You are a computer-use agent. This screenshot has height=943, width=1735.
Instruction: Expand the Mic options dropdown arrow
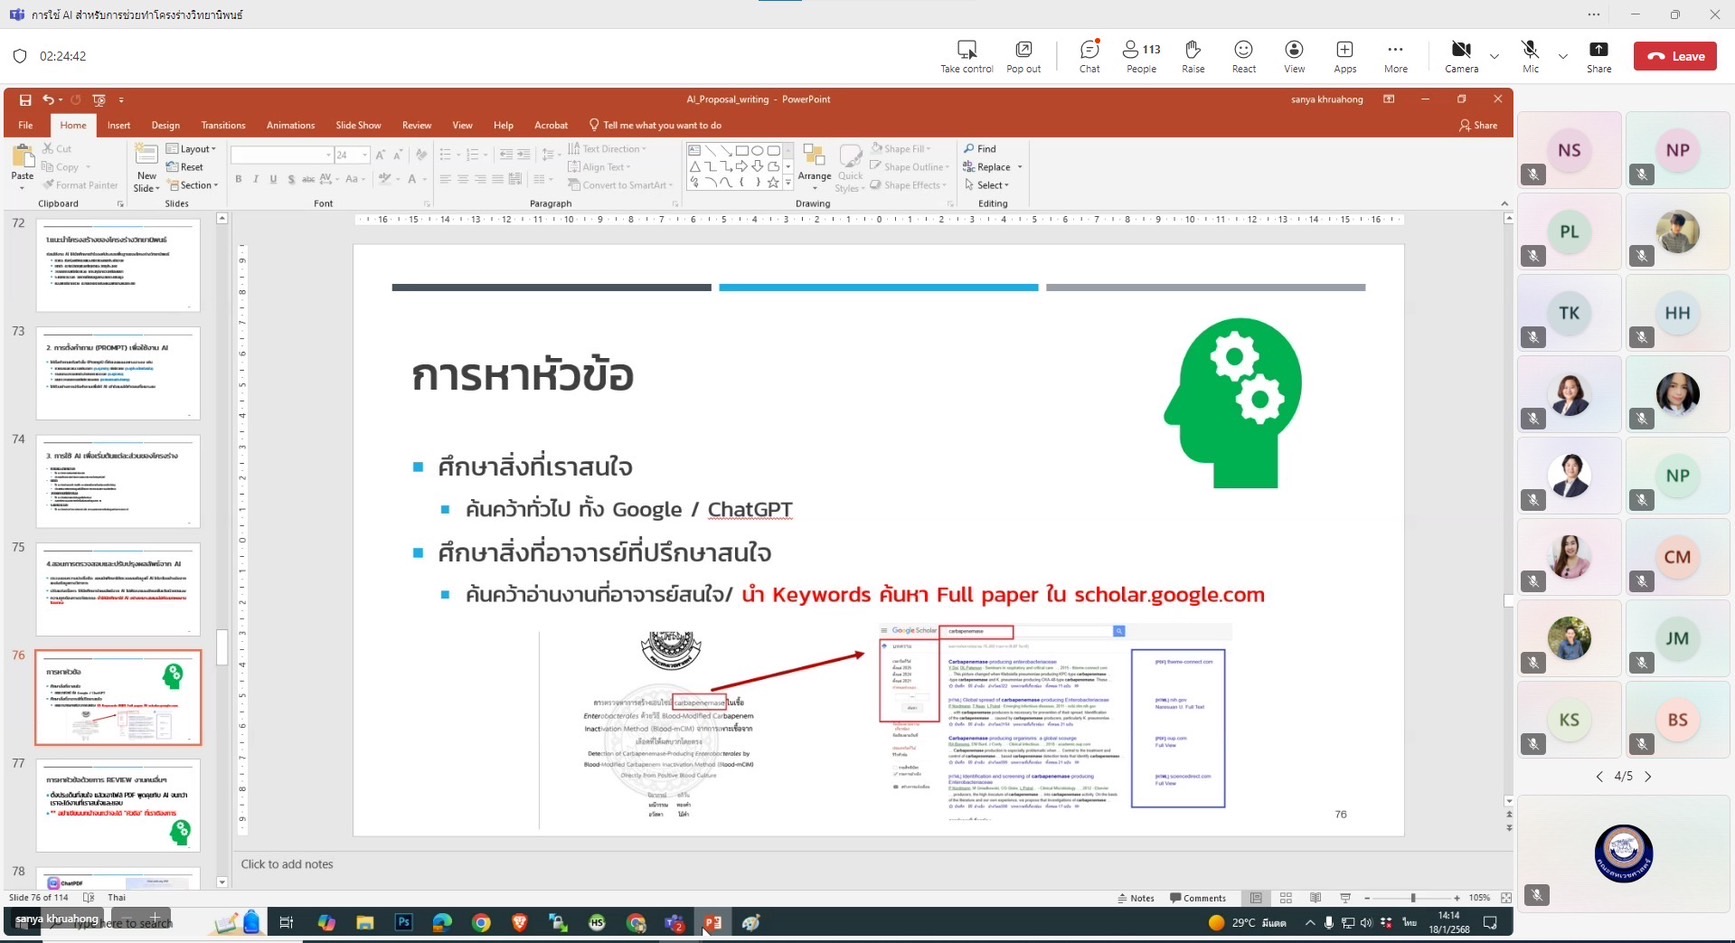(1563, 56)
